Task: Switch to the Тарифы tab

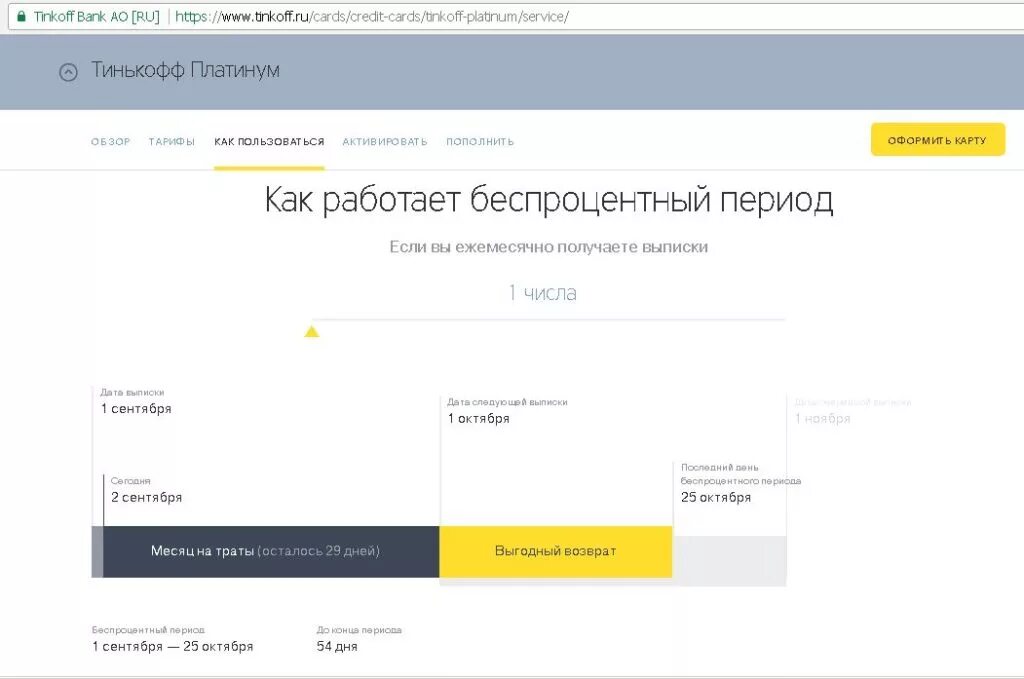Action: tap(172, 142)
